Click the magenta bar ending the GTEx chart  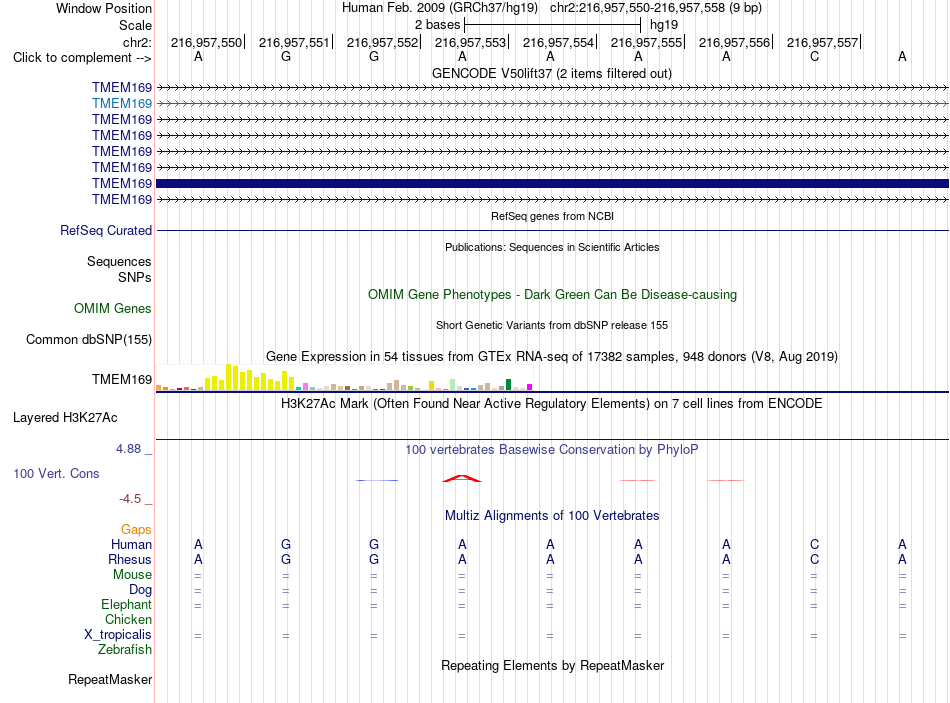pos(530,387)
